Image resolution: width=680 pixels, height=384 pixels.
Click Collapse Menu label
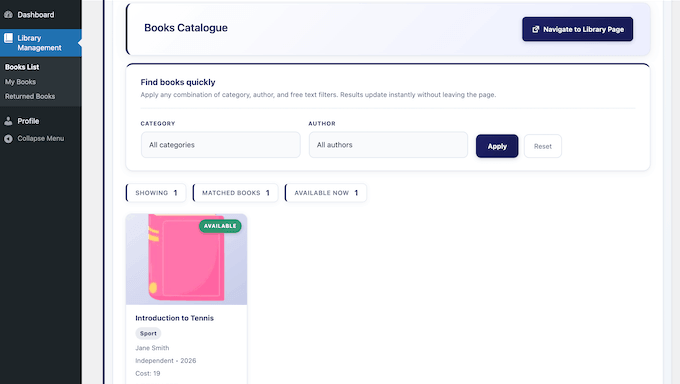point(41,138)
